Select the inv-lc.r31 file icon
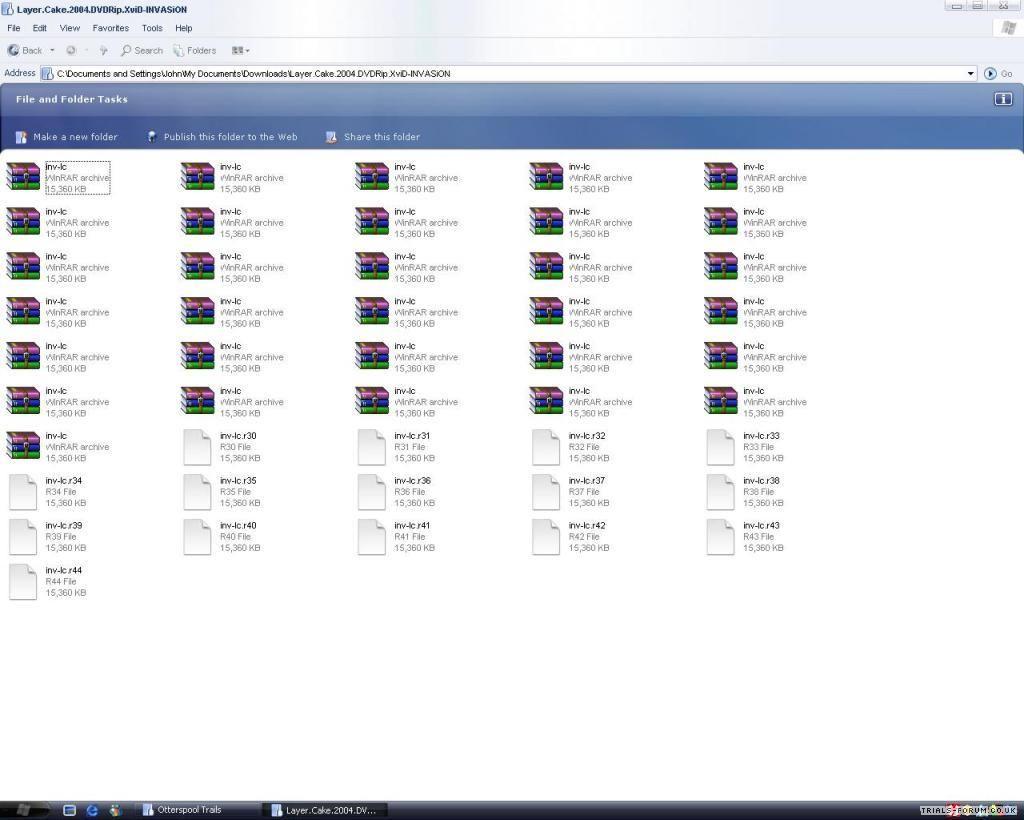The width and height of the screenshot is (1024, 820). (x=372, y=447)
